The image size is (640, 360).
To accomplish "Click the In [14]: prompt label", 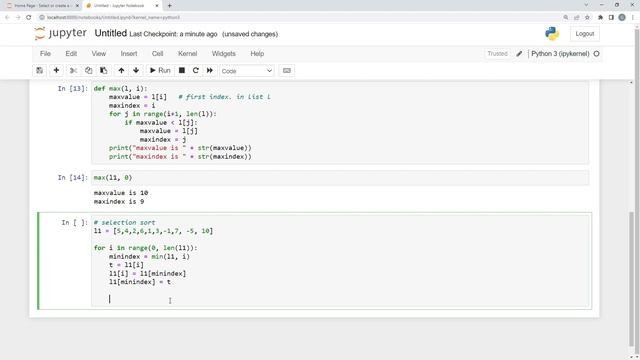I will tap(73, 178).
